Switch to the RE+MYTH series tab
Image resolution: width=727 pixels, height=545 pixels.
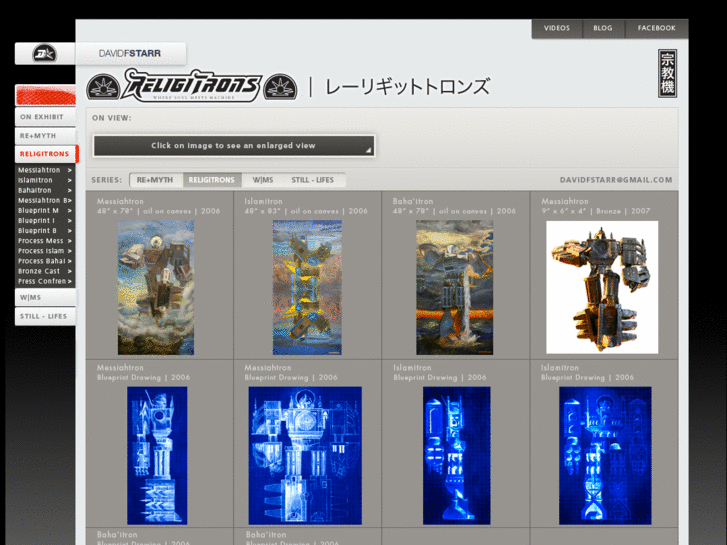pyautogui.click(x=155, y=180)
